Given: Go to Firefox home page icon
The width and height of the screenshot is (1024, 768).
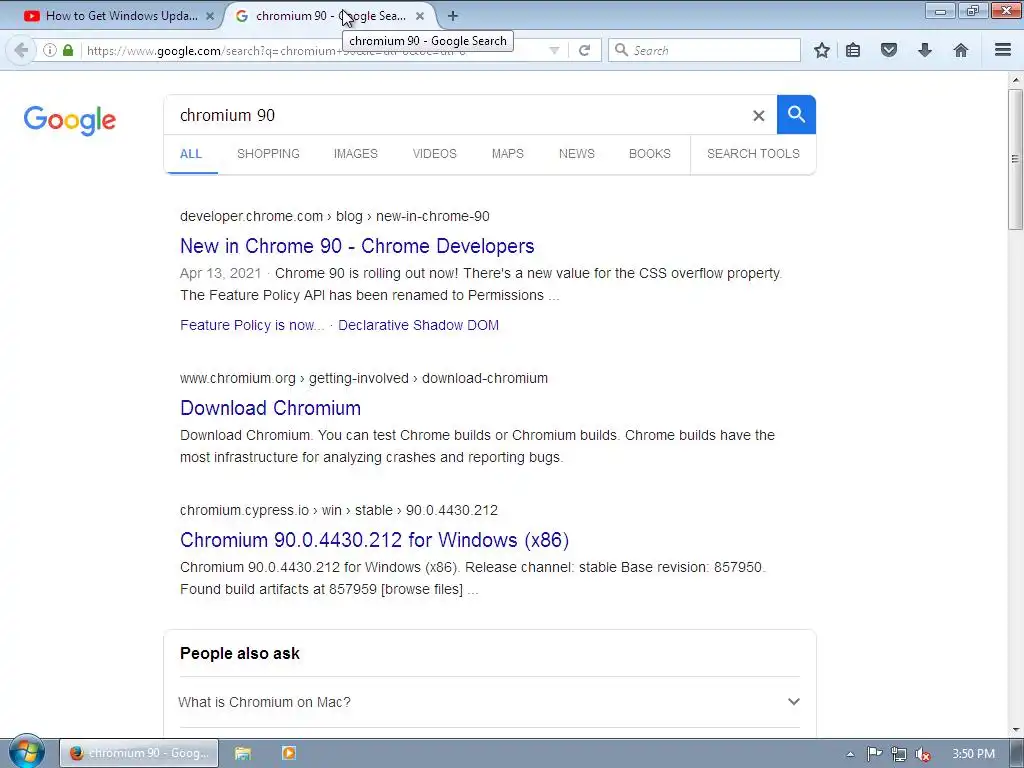Looking at the screenshot, I should (x=961, y=50).
